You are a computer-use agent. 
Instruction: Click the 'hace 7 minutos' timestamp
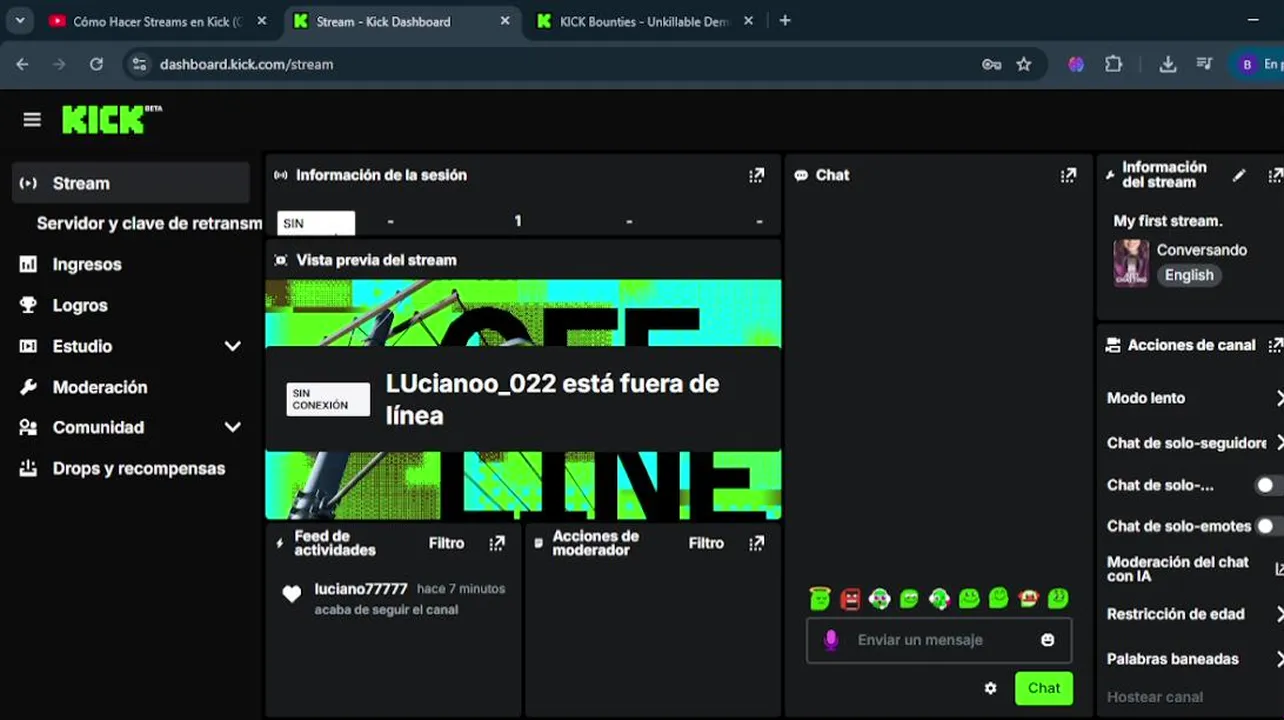(461, 589)
